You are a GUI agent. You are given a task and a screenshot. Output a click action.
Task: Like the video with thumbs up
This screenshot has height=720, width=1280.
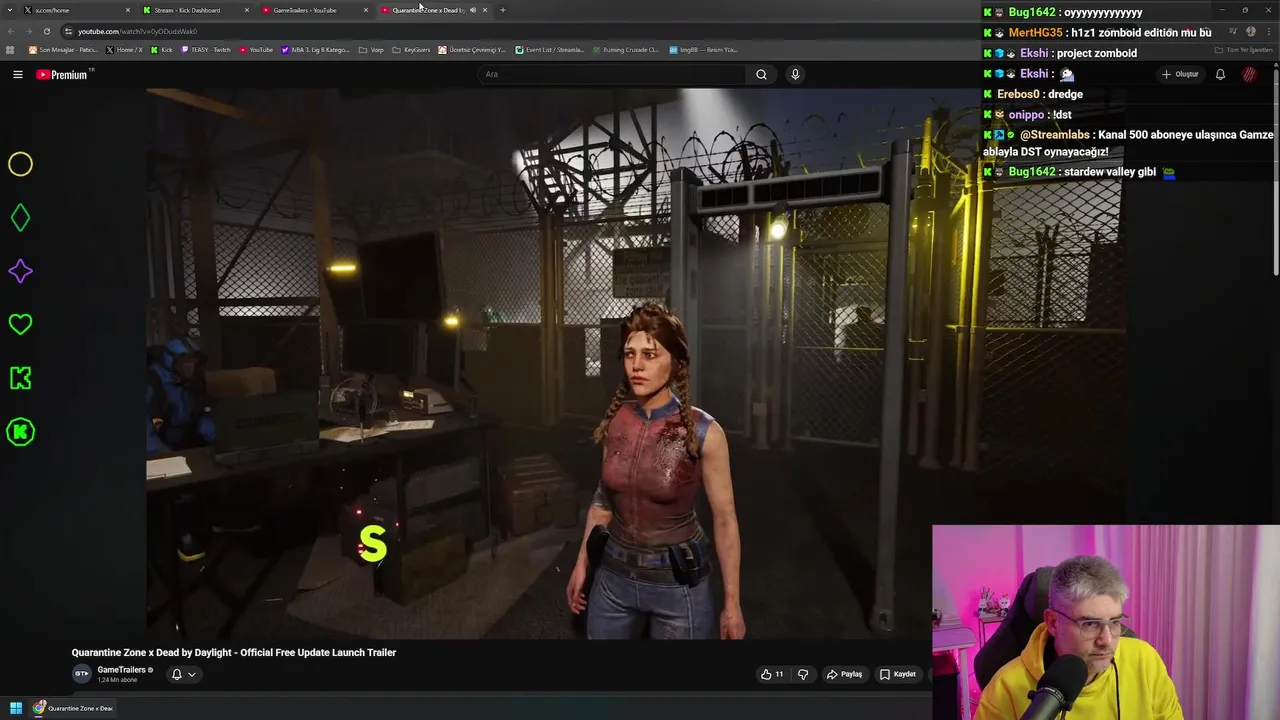coord(771,674)
